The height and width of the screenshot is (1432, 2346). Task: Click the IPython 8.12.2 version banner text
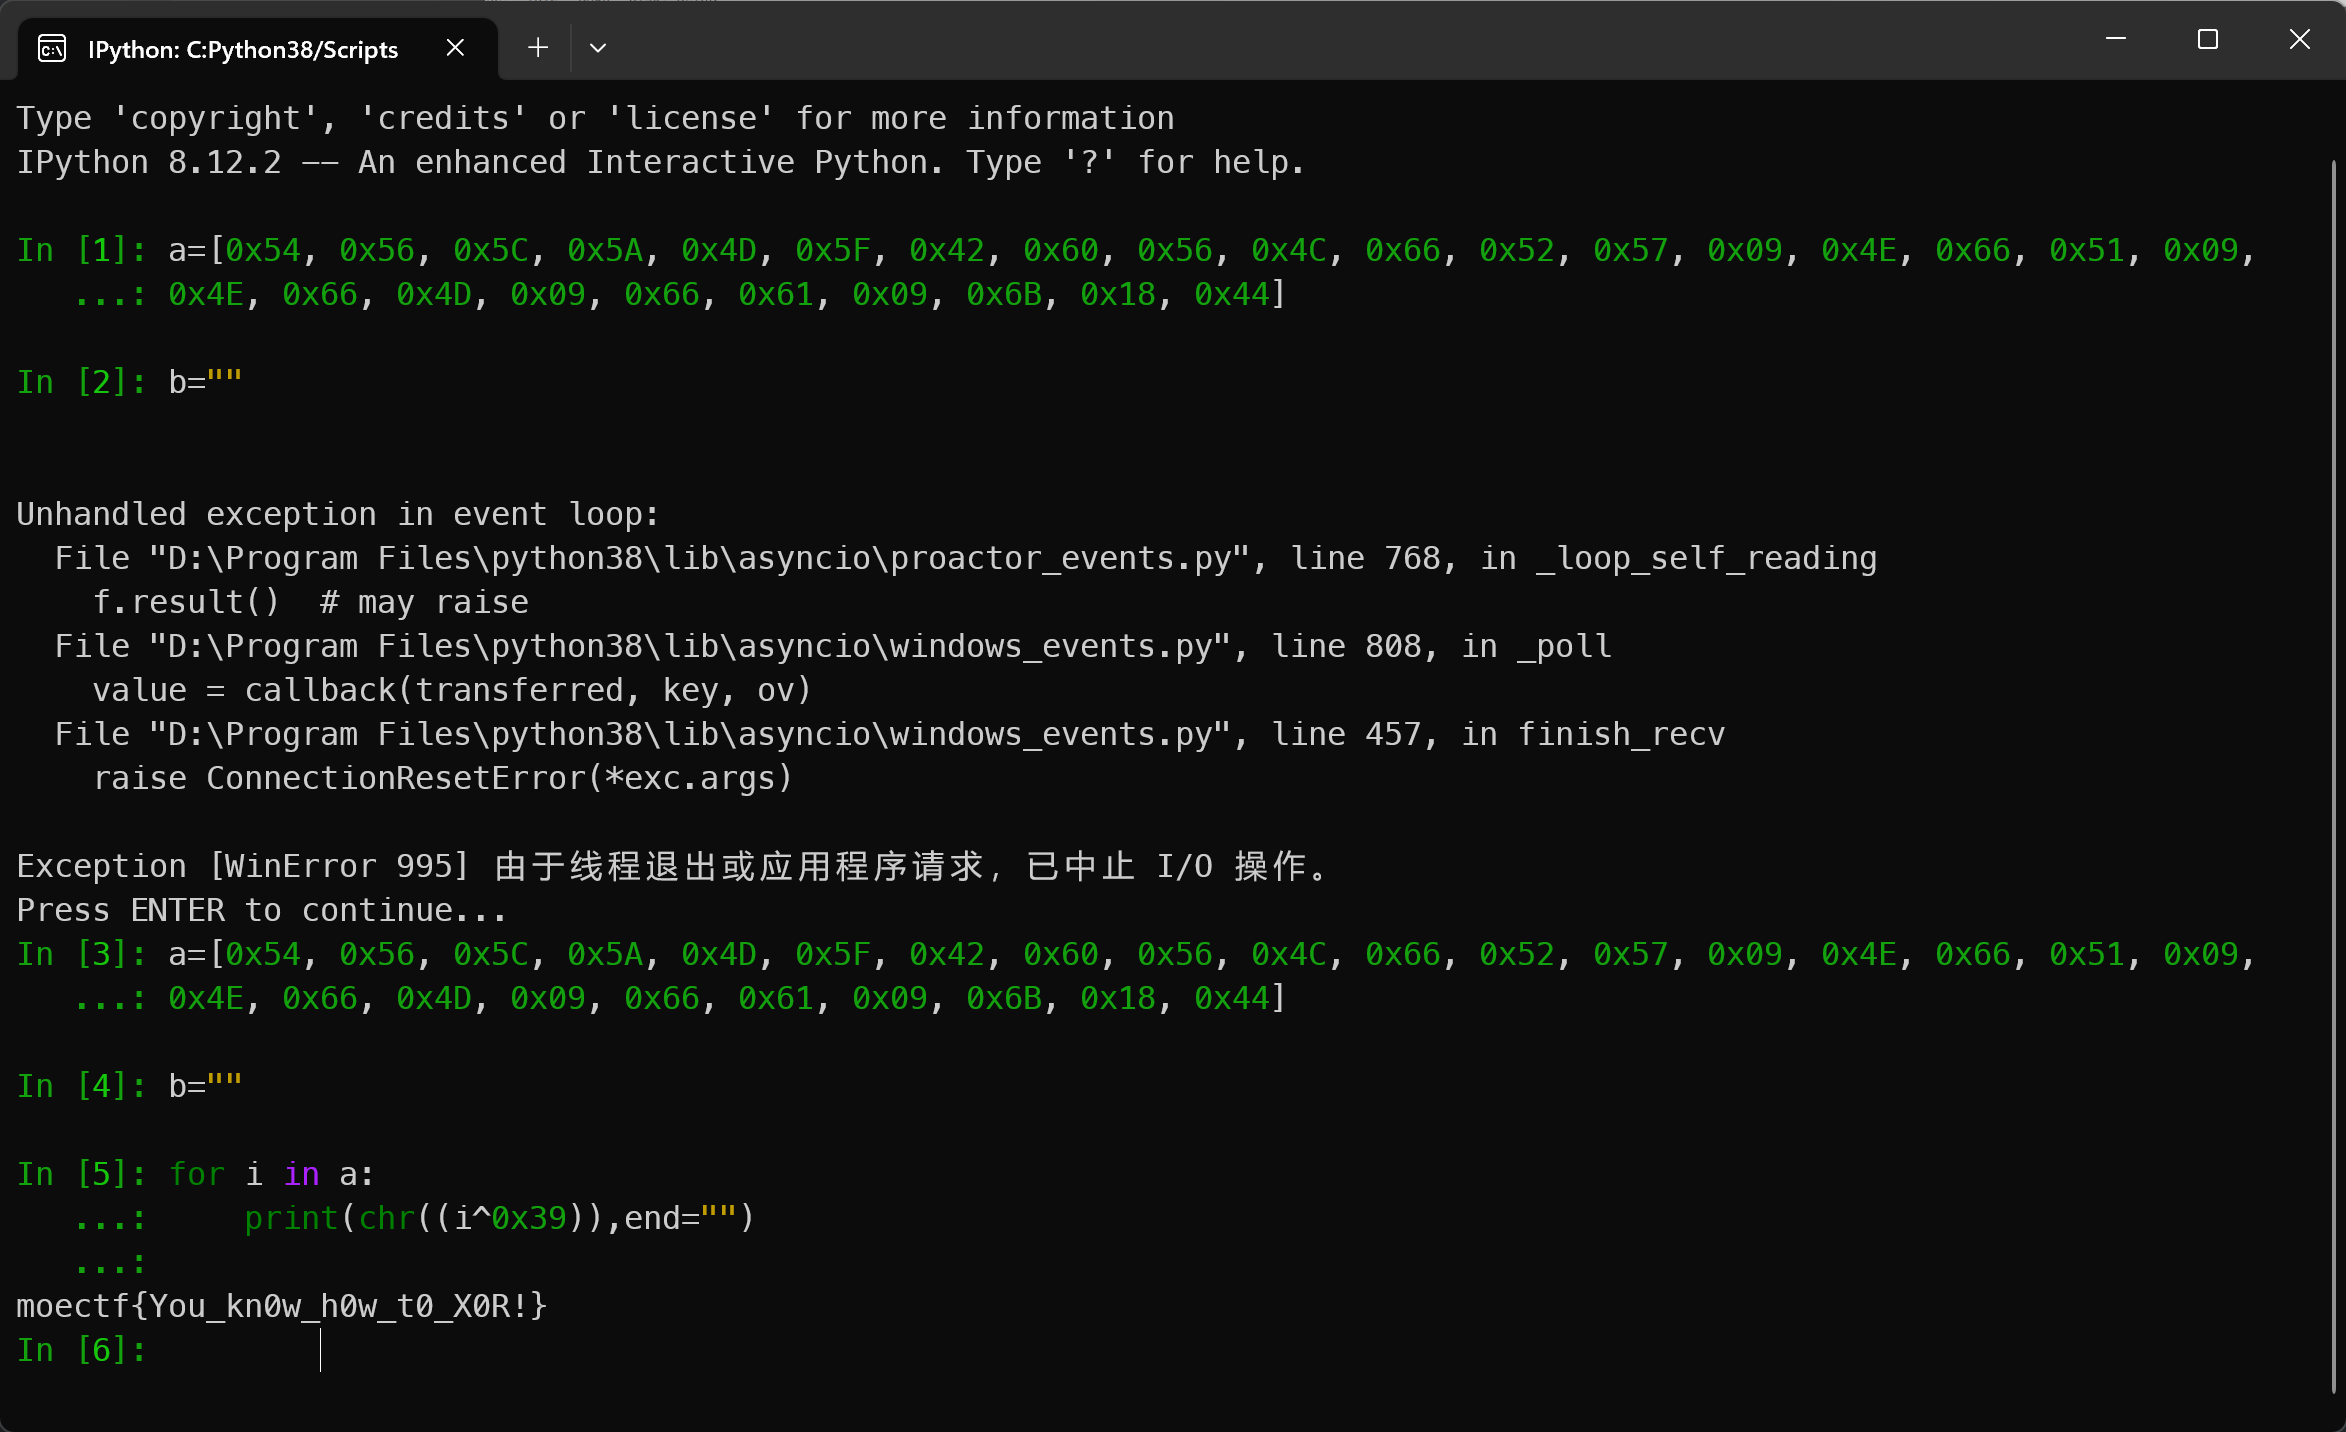[x=660, y=162]
